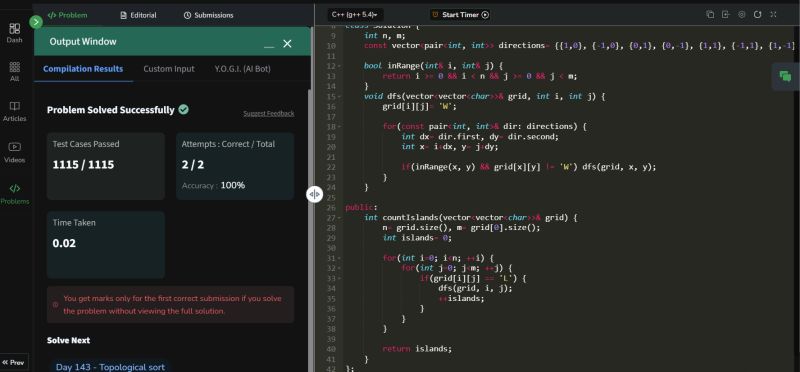Switch to the Custom Input tab

click(x=169, y=69)
